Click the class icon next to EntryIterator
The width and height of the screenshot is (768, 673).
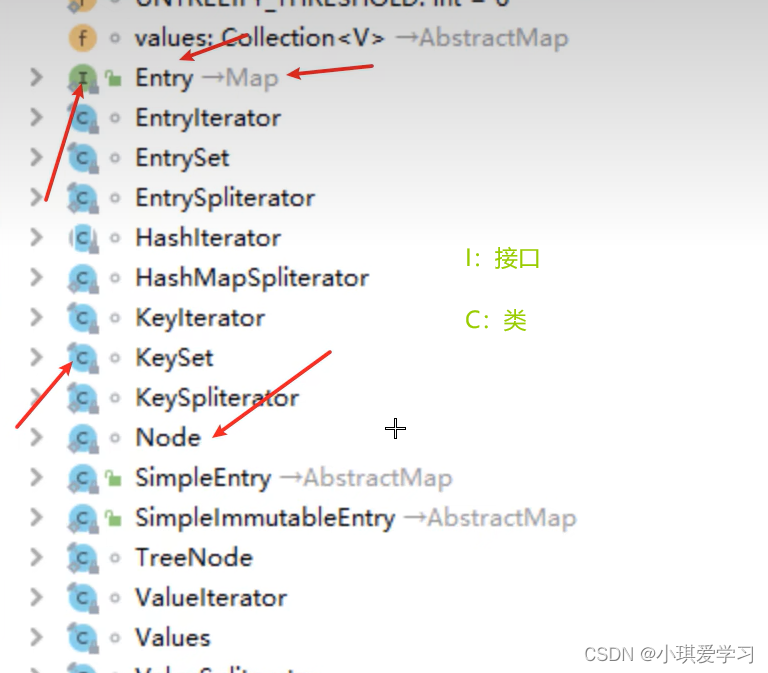click(x=83, y=118)
